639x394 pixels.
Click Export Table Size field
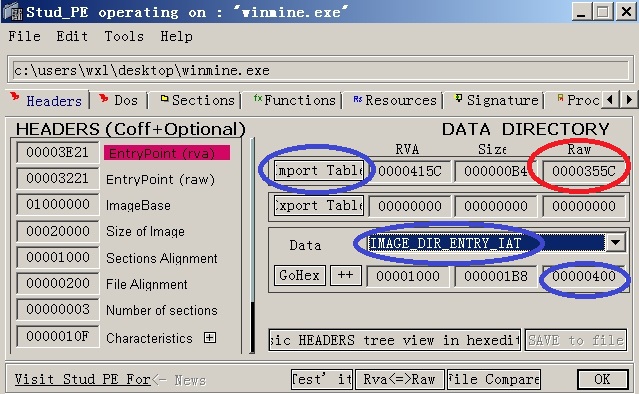[x=496, y=206]
